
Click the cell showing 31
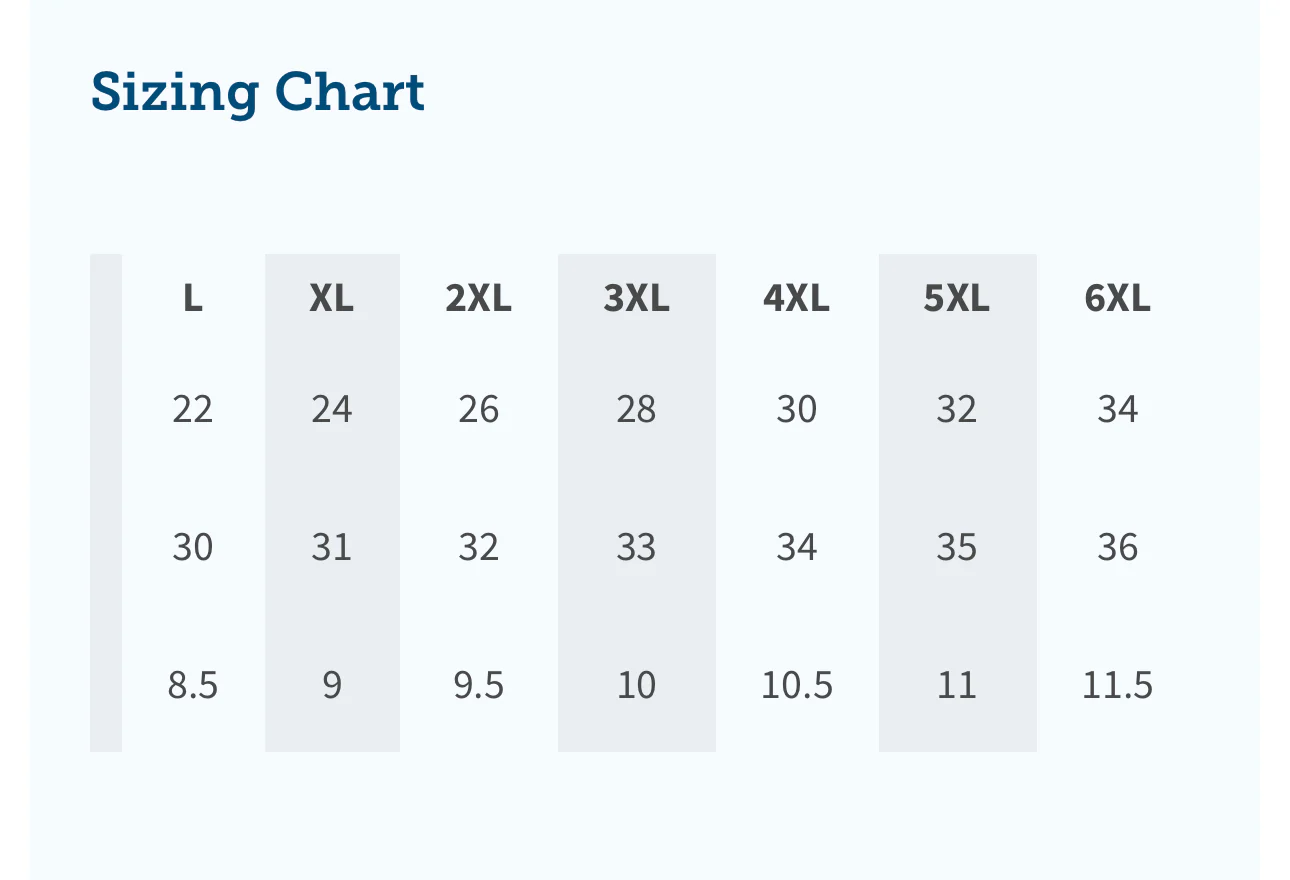click(332, 547)
